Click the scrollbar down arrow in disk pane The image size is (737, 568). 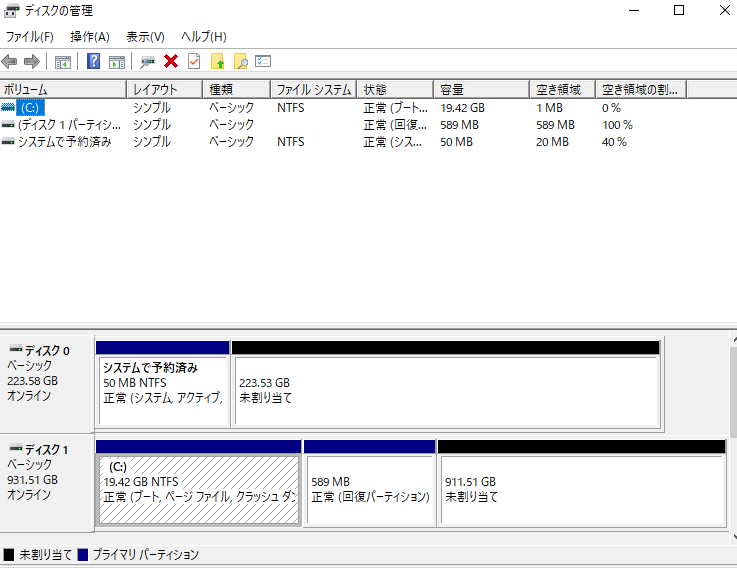(734, 536)
